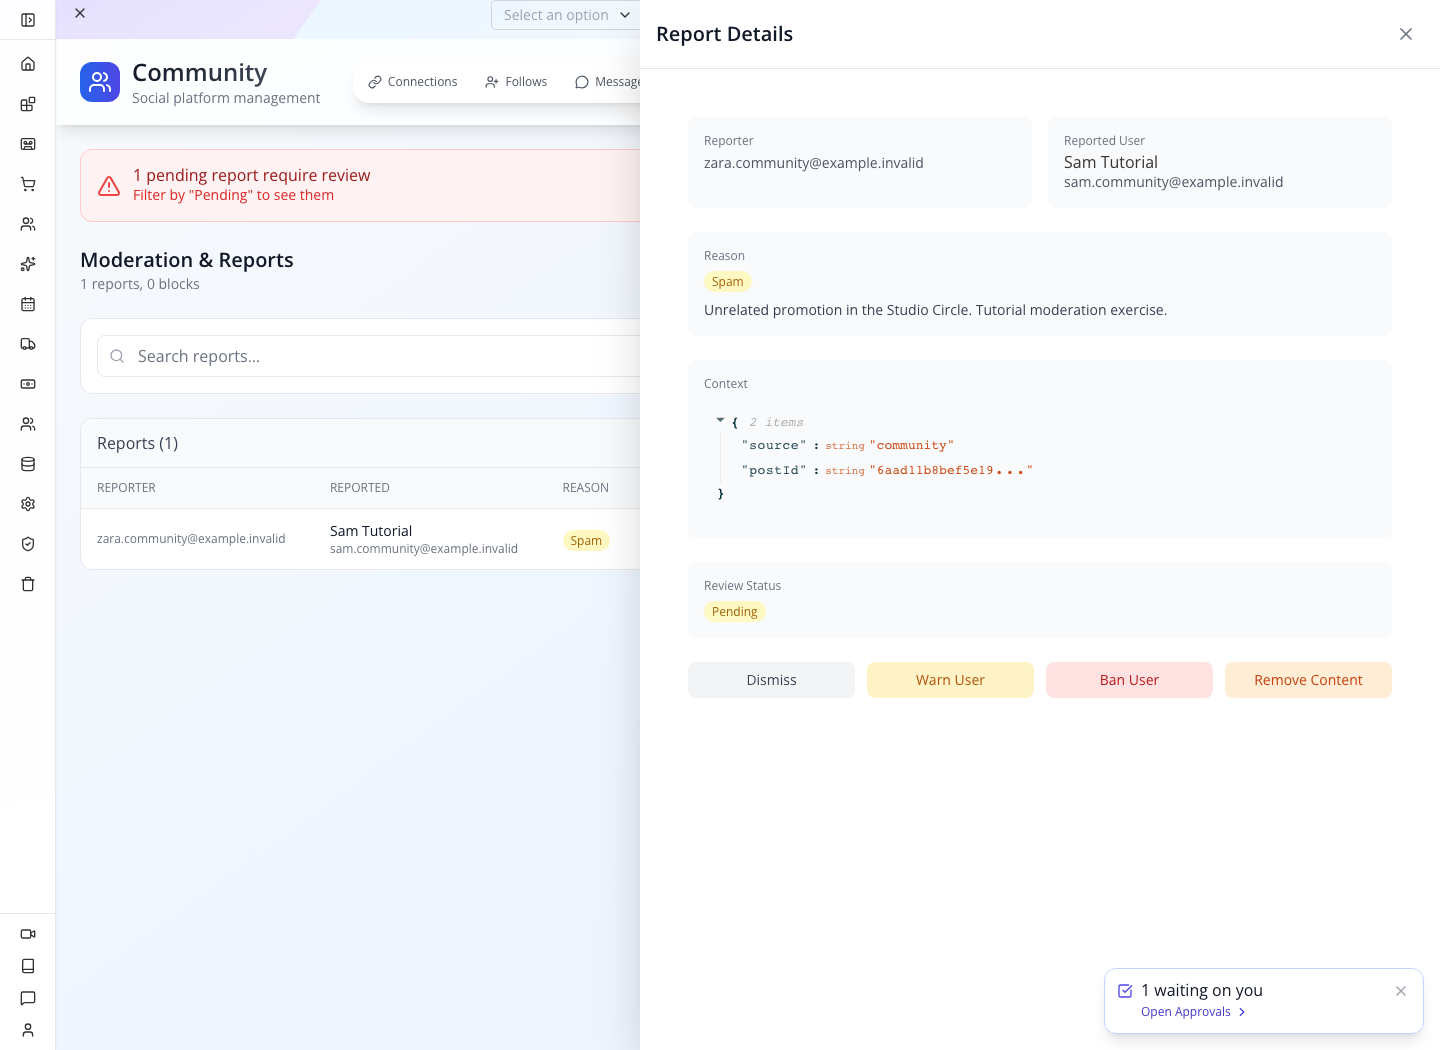Image resolution: width=1440 pixels, height=1050 pixels.
Task: Open the database sidebar icon
Action: point(28,464)
